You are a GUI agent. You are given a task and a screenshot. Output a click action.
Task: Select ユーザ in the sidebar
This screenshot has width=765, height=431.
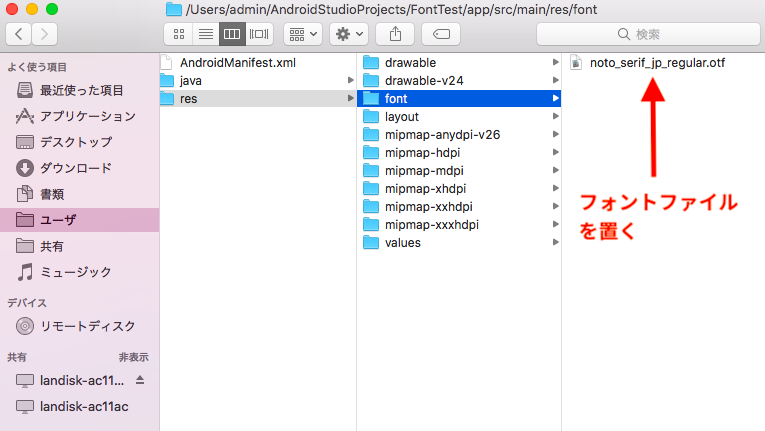[80, 220]
